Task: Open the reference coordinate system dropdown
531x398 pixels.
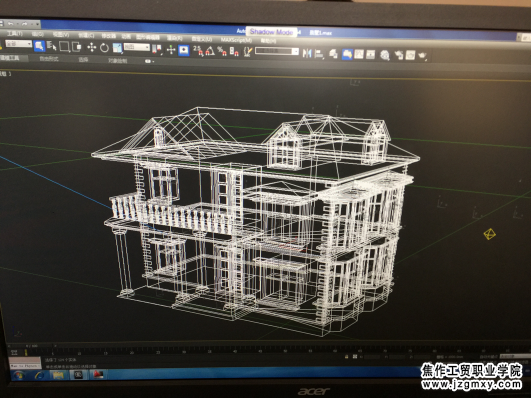Action: [137, 47]
